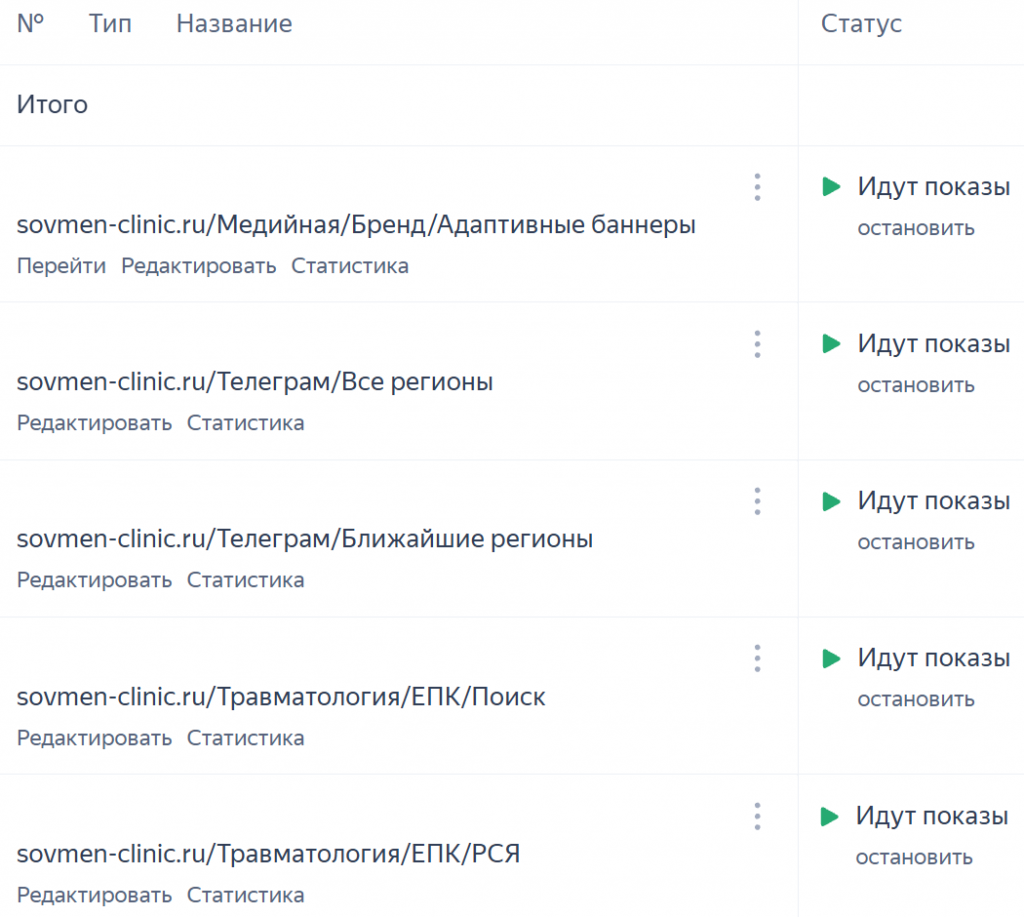Click Перейти link under Адаптивные баннеры campaign
1024x917 pixels.
pos(61,266)
